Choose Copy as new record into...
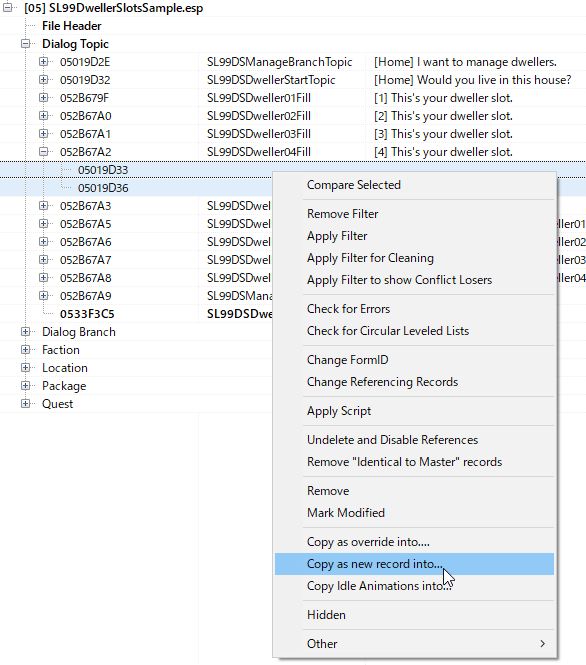586x665 pixels. [414, 564]
